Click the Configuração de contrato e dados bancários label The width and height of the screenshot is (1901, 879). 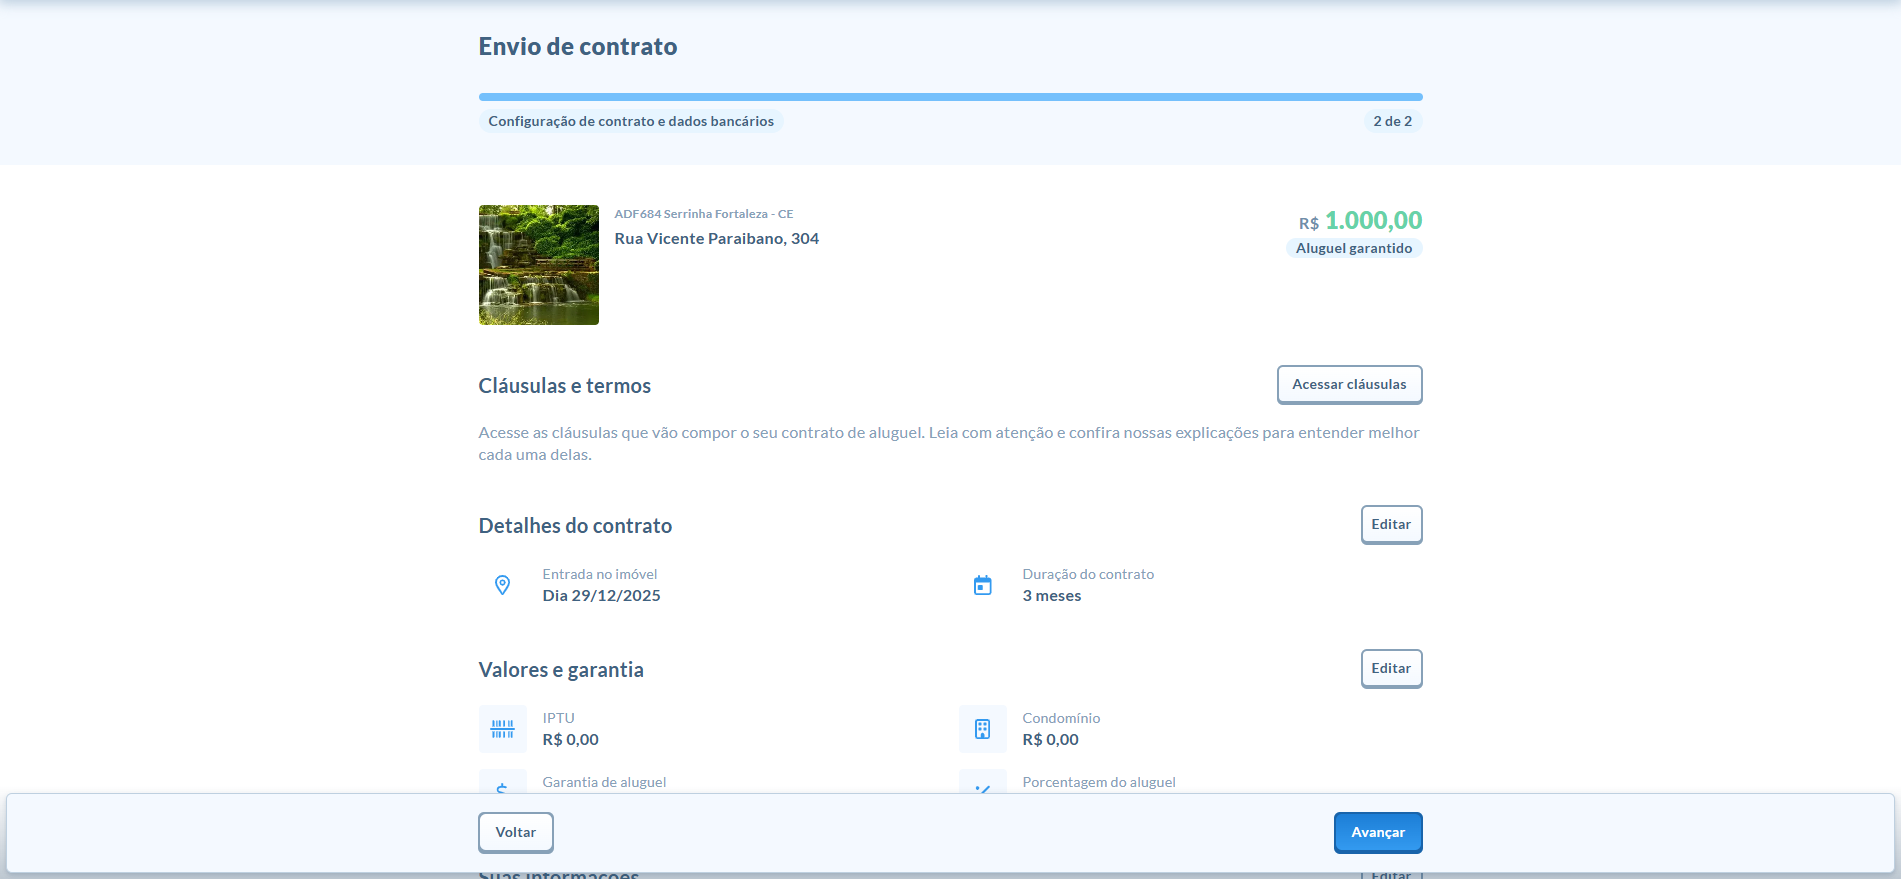click(x=630, y=121)
